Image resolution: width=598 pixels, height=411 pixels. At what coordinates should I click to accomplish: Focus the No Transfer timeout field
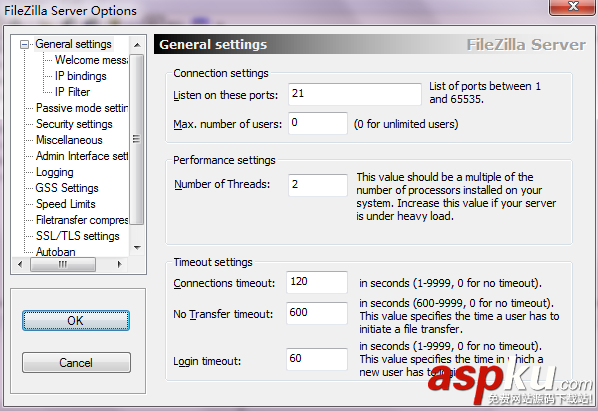click(317, 313)
